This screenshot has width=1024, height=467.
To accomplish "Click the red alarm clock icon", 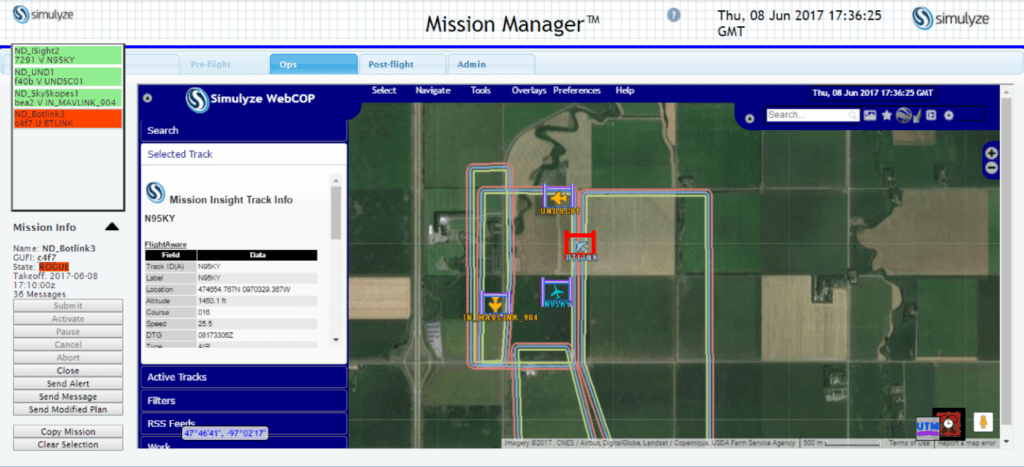I will [x=948, y=425].
